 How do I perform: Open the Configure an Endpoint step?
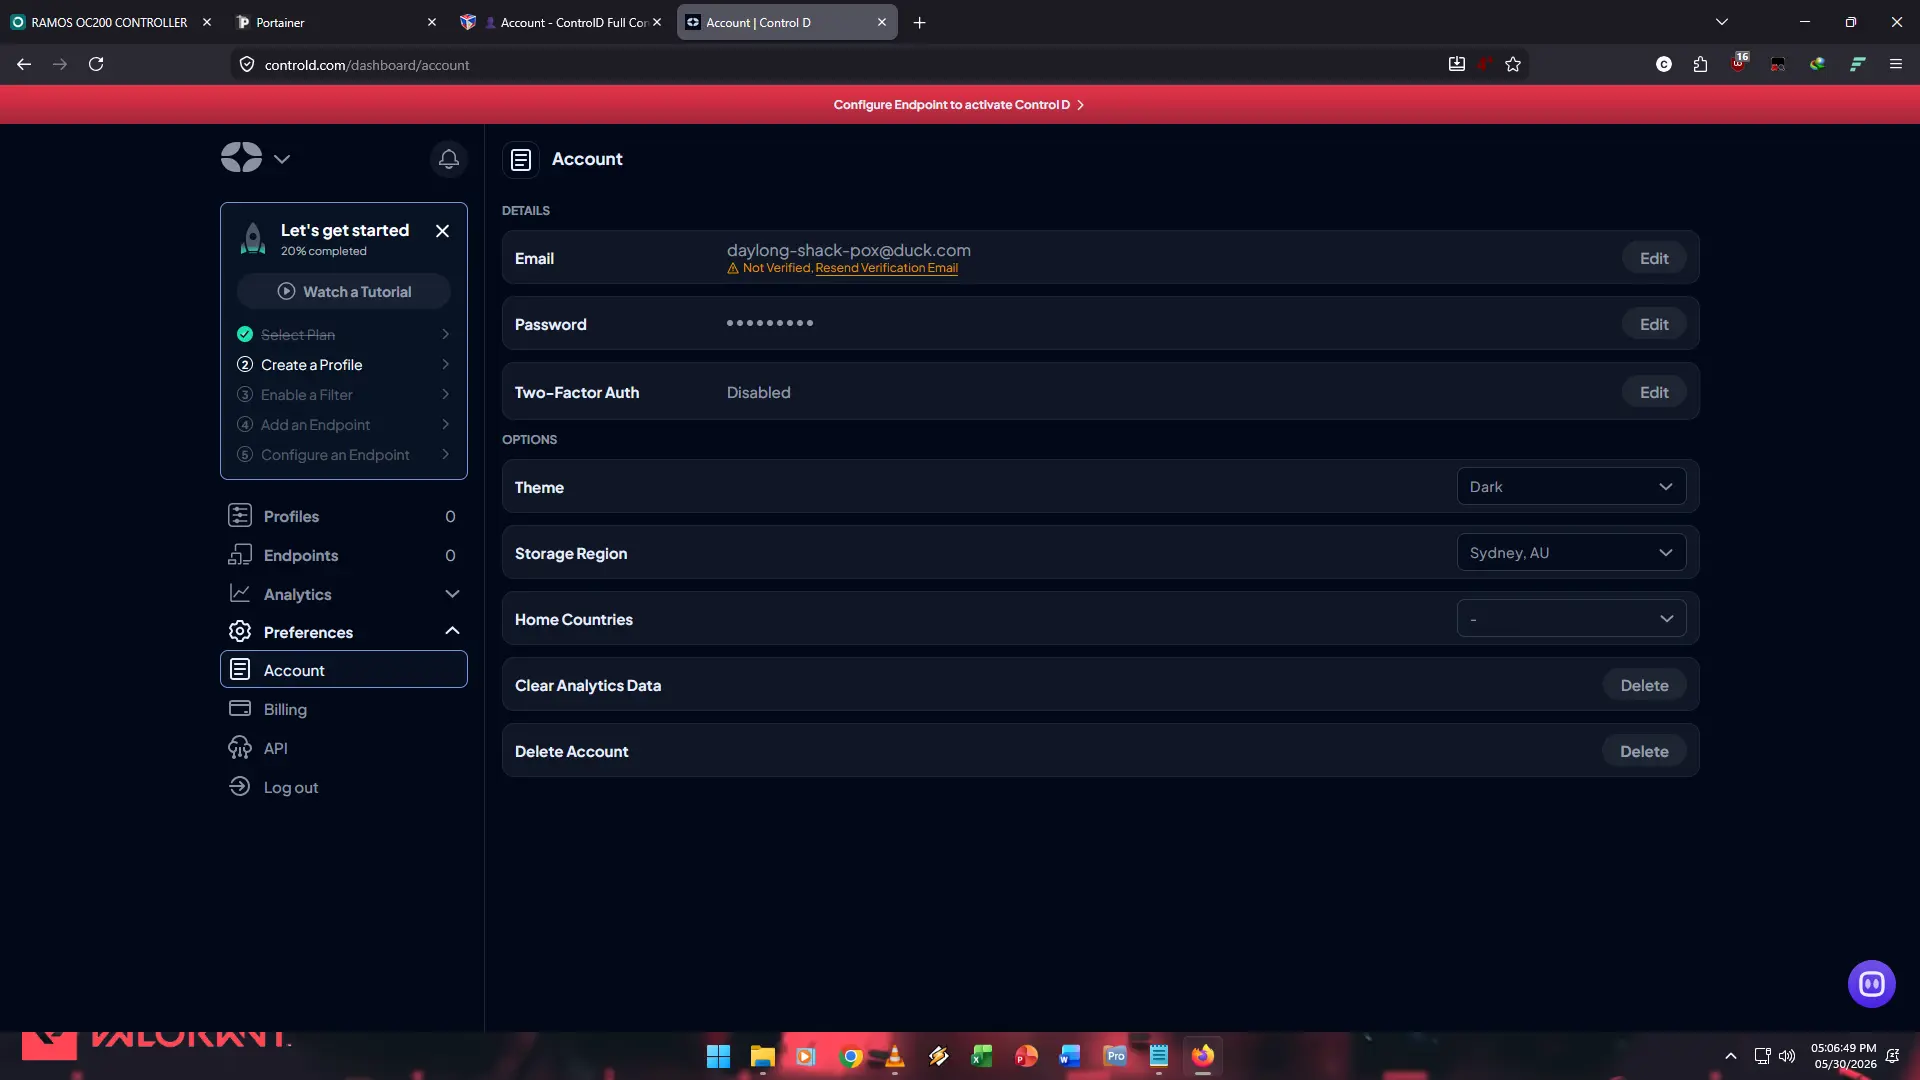344,455
